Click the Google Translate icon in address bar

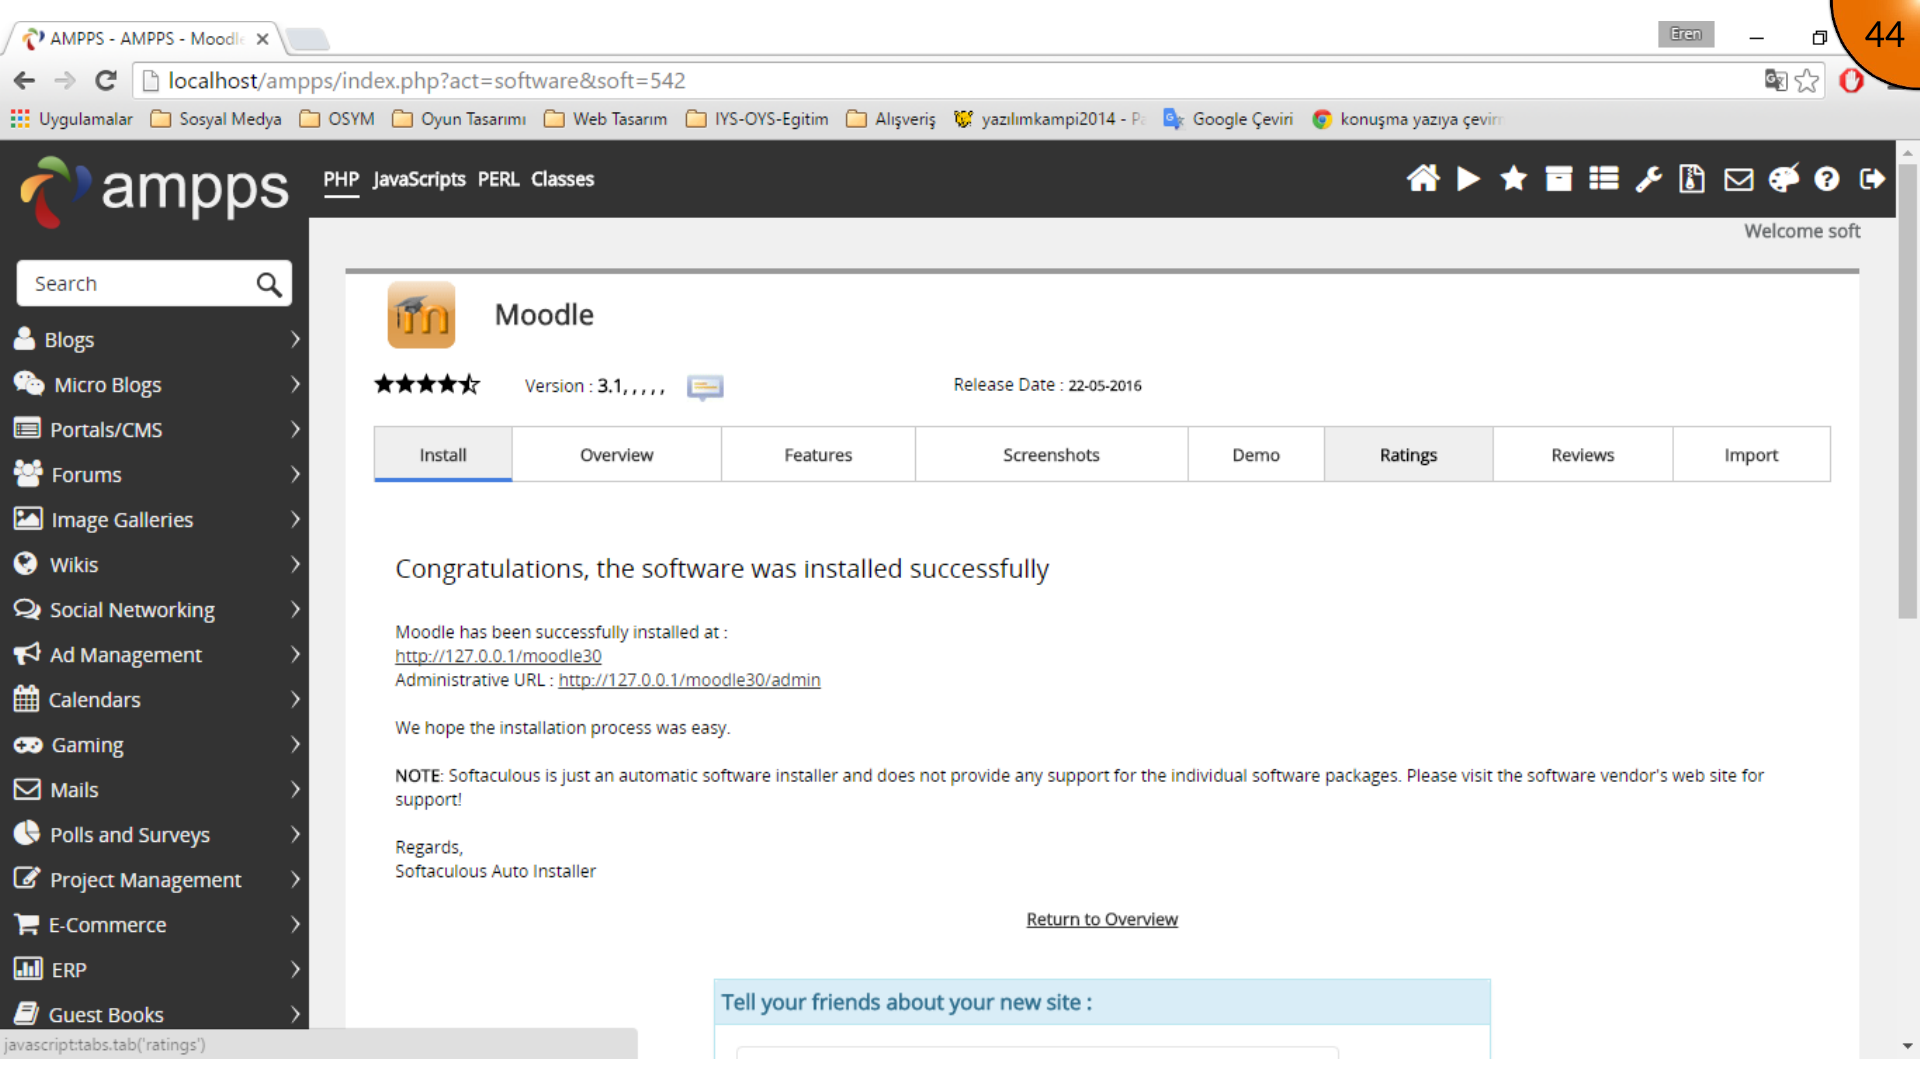[1775, 80]
